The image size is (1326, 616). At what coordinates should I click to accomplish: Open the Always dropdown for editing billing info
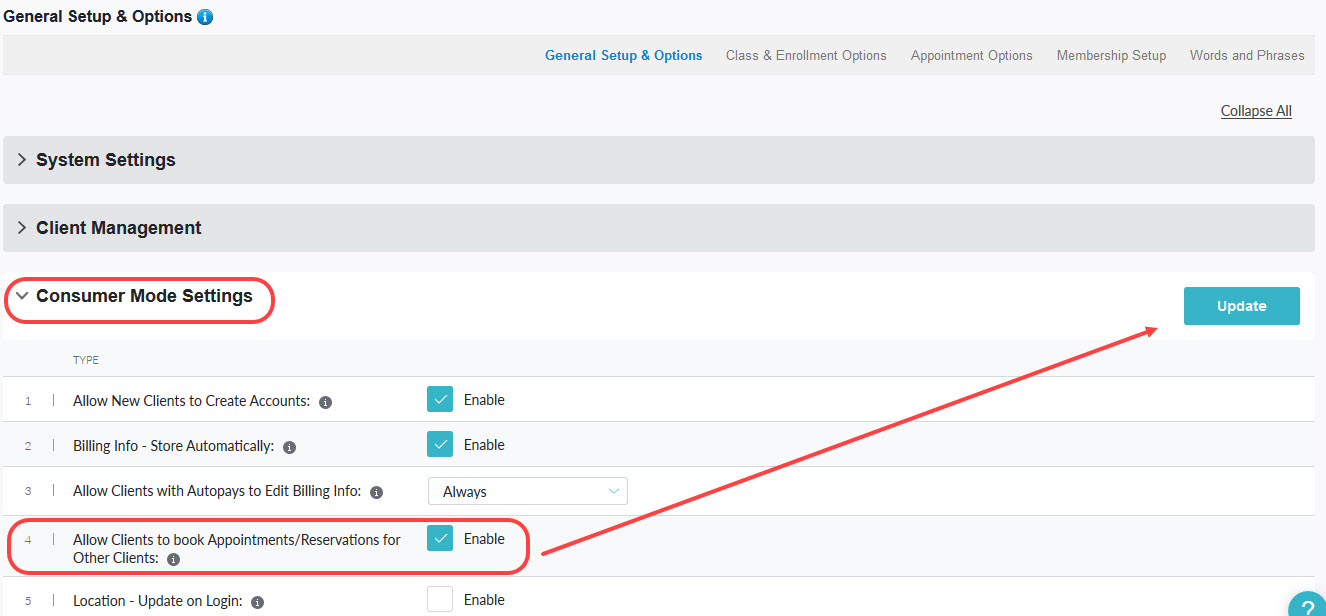point(527,491)
